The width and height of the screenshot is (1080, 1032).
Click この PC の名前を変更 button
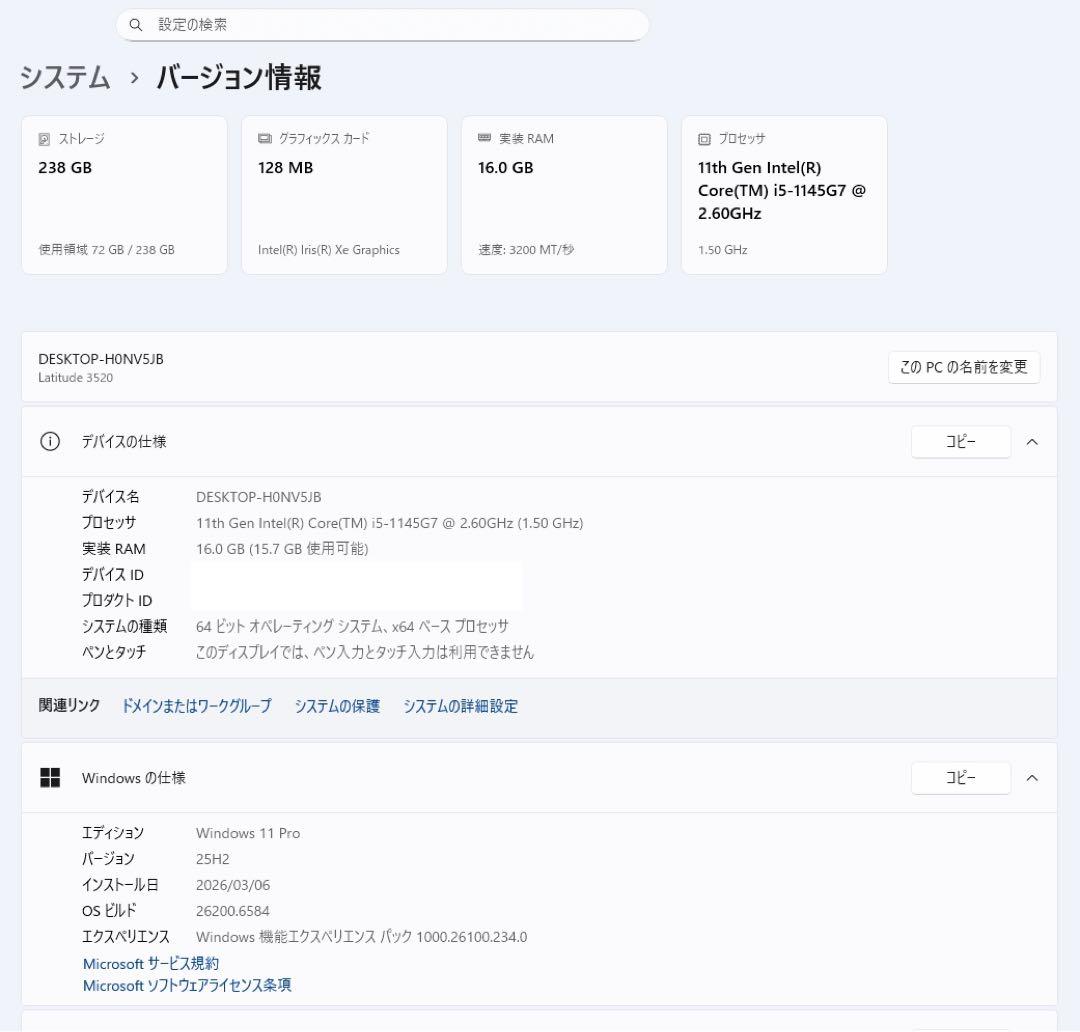pyautogui.click(x=964, y=367)
